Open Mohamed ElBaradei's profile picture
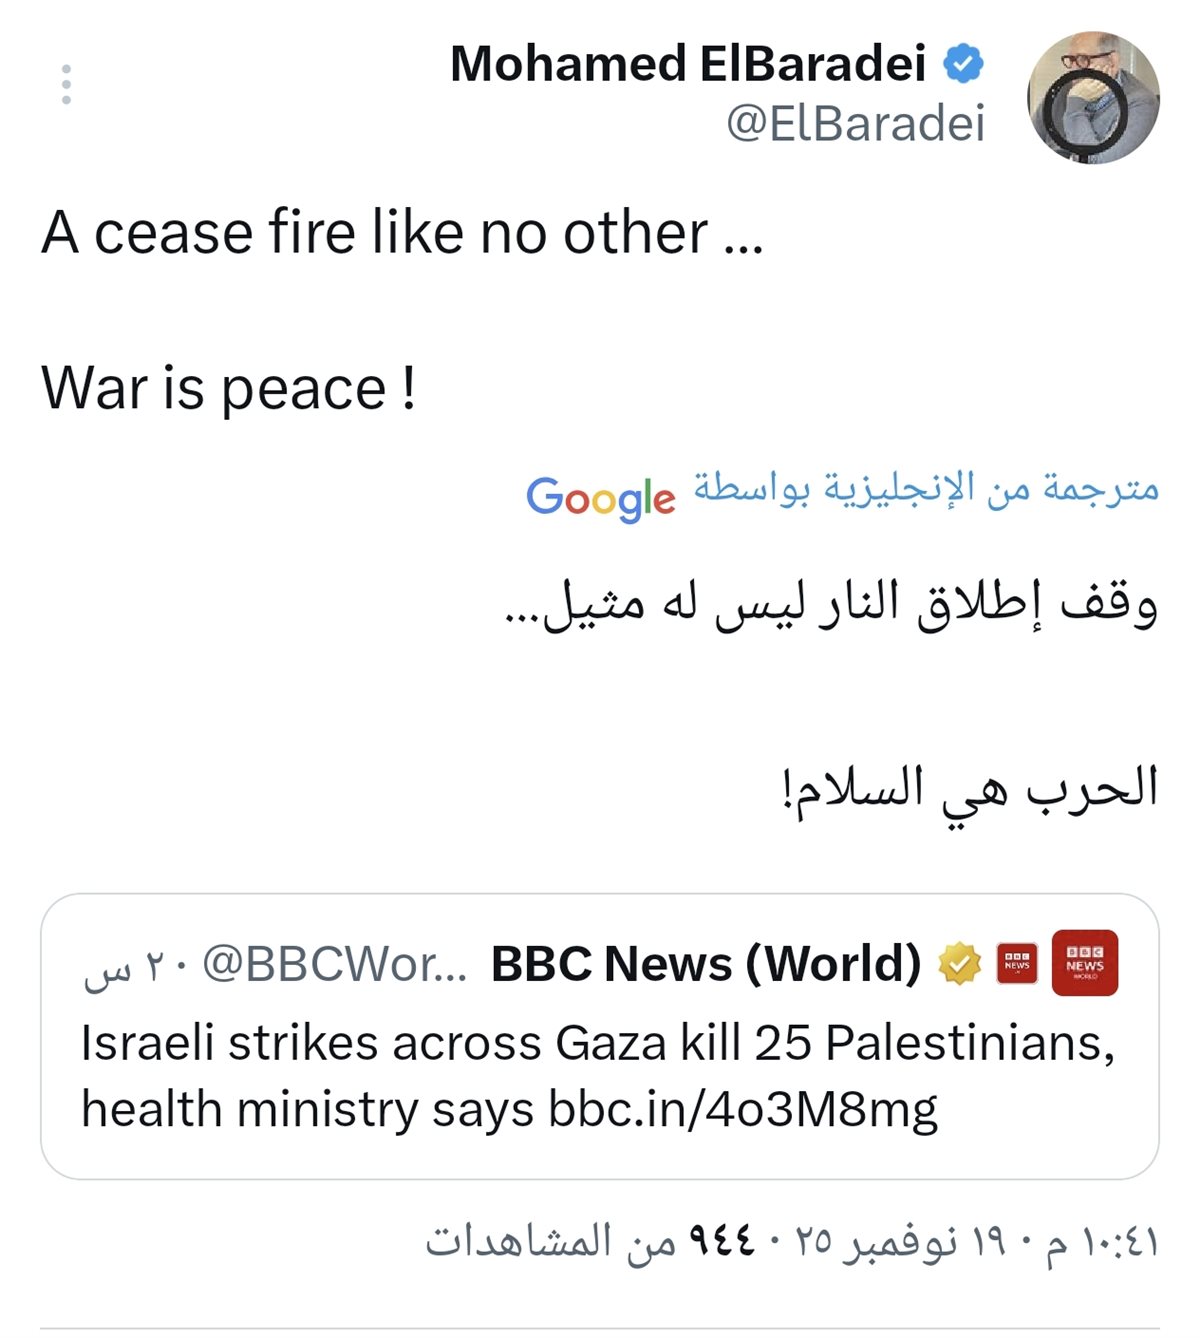1200x1338 pixels. (x=1093, y=98)
